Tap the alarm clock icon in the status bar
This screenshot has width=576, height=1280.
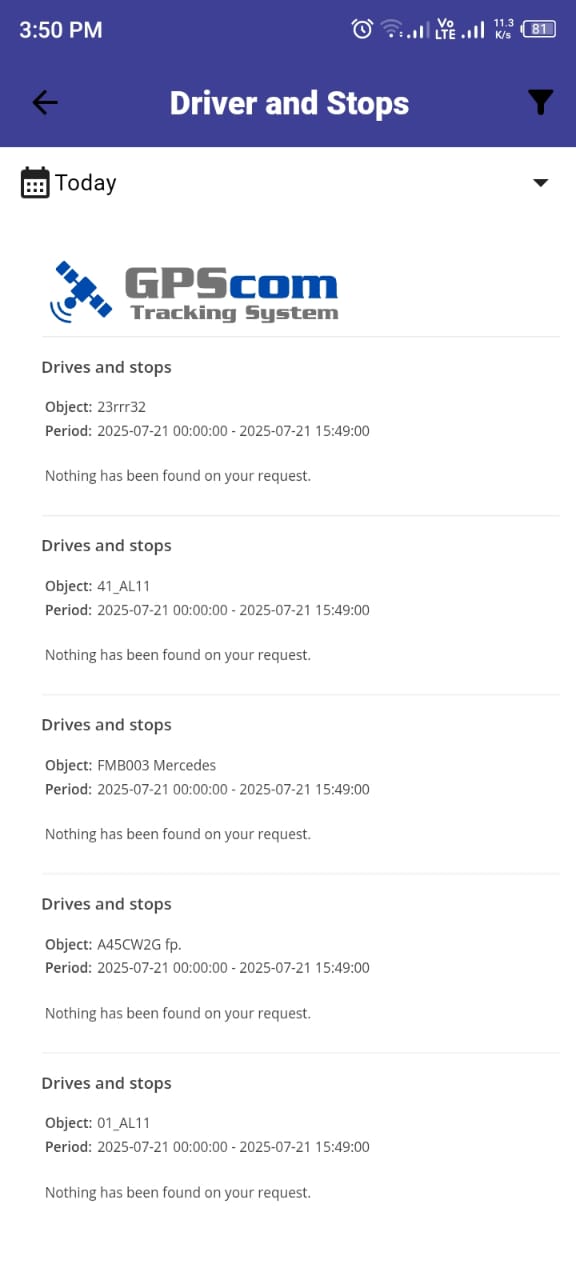click(361, 29)
